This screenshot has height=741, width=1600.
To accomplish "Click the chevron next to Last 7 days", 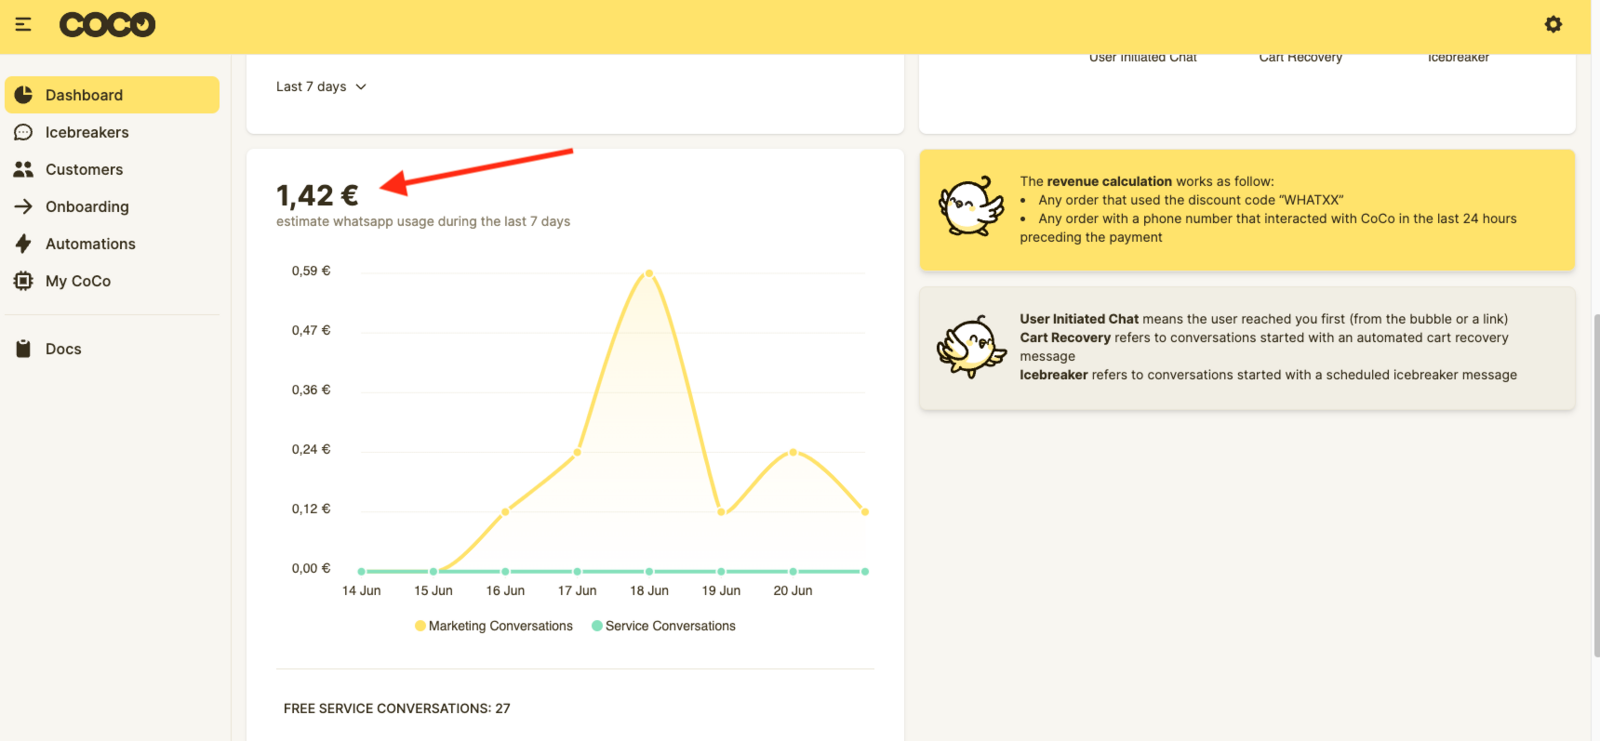I will pyautogui.click(x=361, y=87).
